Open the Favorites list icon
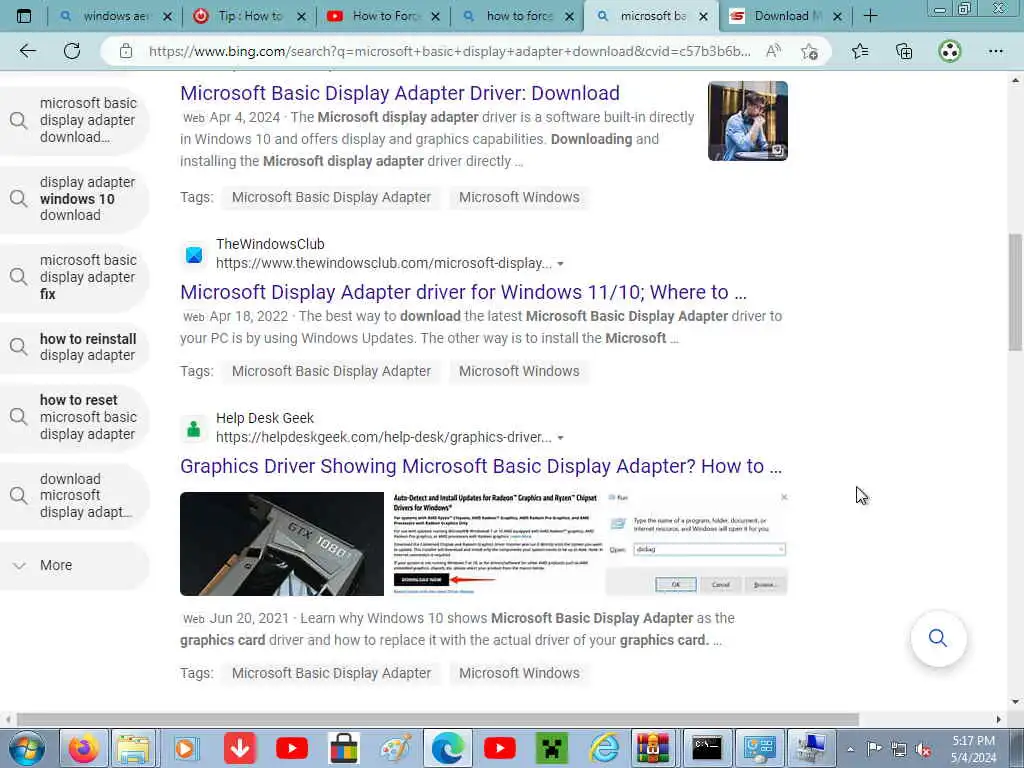Screen dimensions: 1024x768 (x=860, y=51)
